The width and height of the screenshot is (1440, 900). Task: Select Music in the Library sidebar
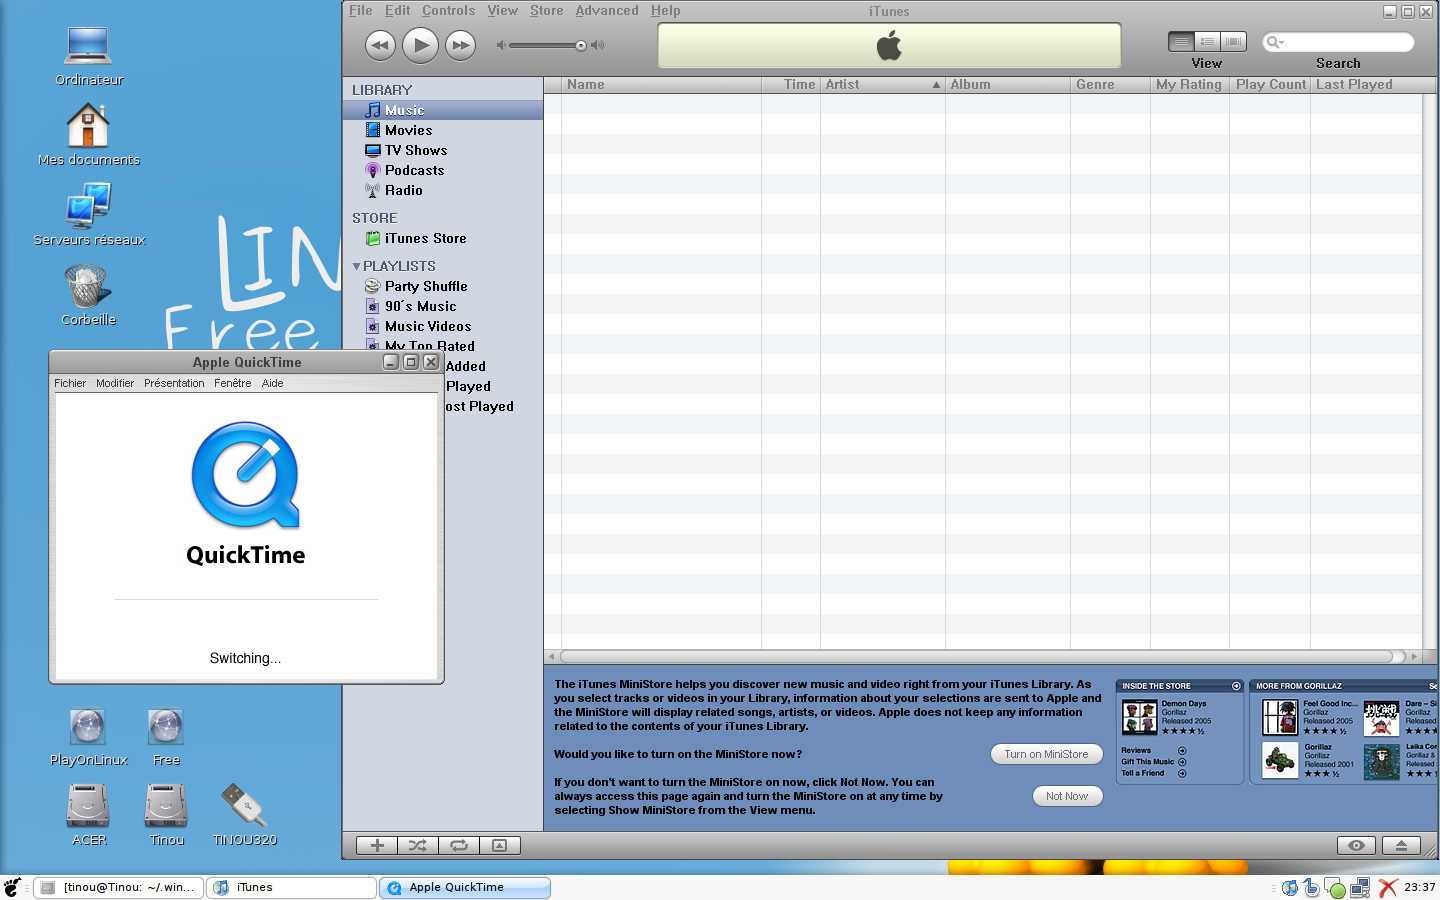pyautogui.click(x=443, y=110)
